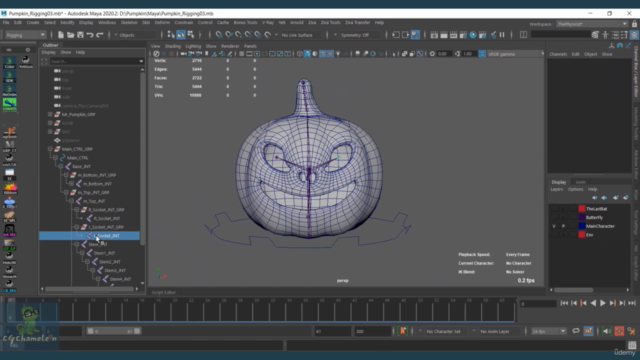
Task: Enable snap to grids magnet icon
Action: click(219, 35)
